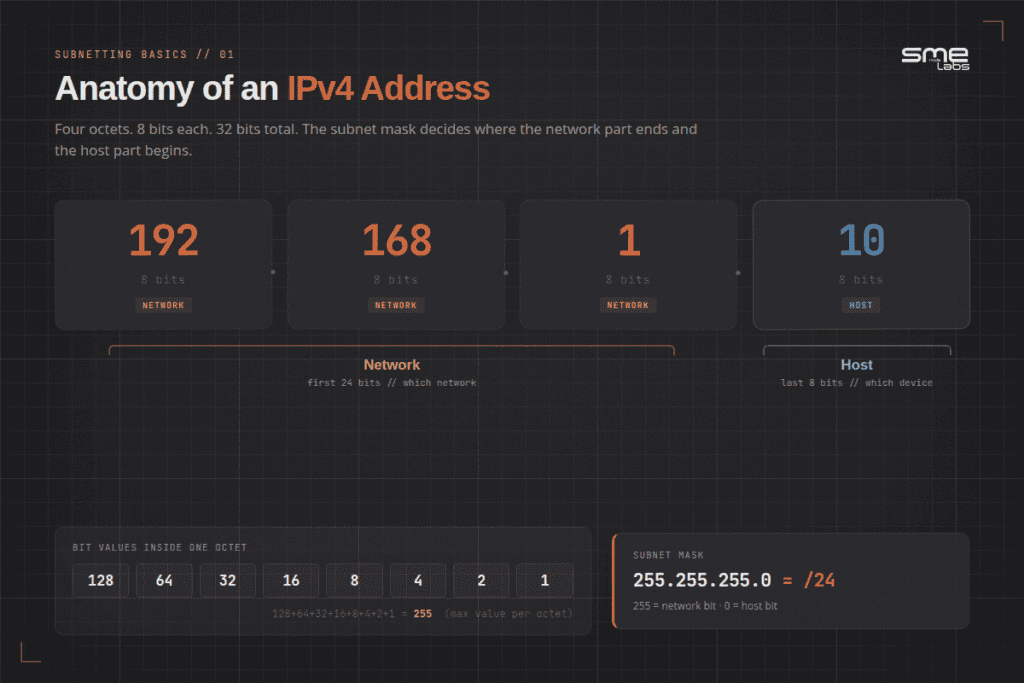Click 'last 8 bits // which device' caption
The width and height of the screenshot is (1024, 683).
(857, 383)
